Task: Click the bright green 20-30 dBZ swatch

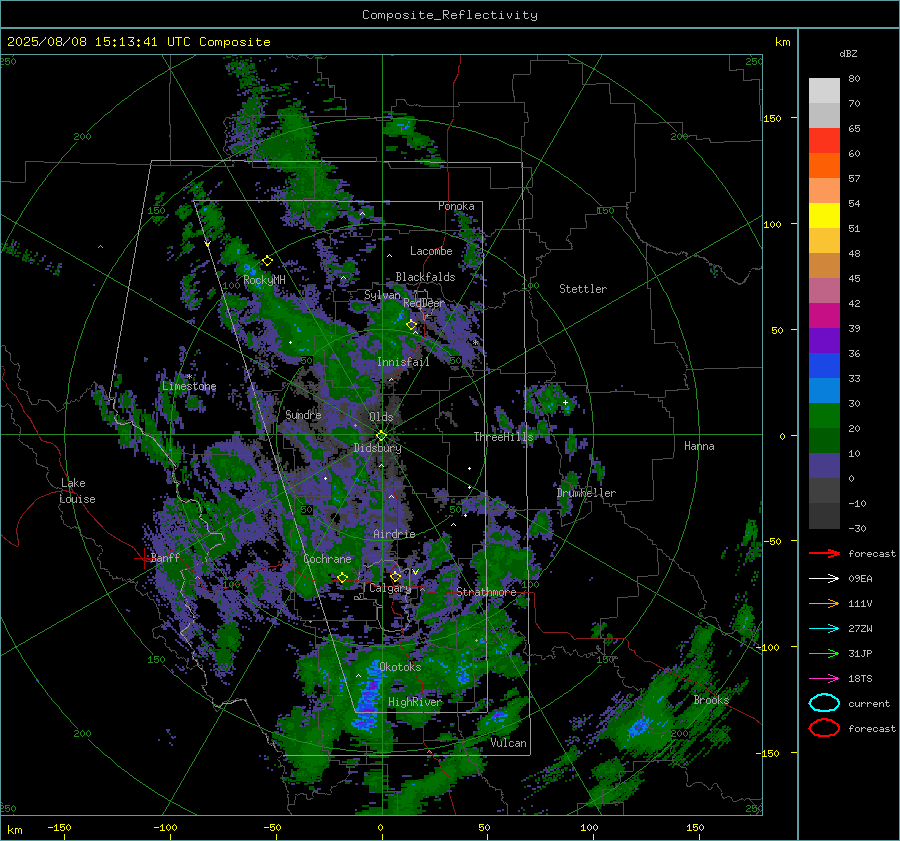Action: pos(824,416)
